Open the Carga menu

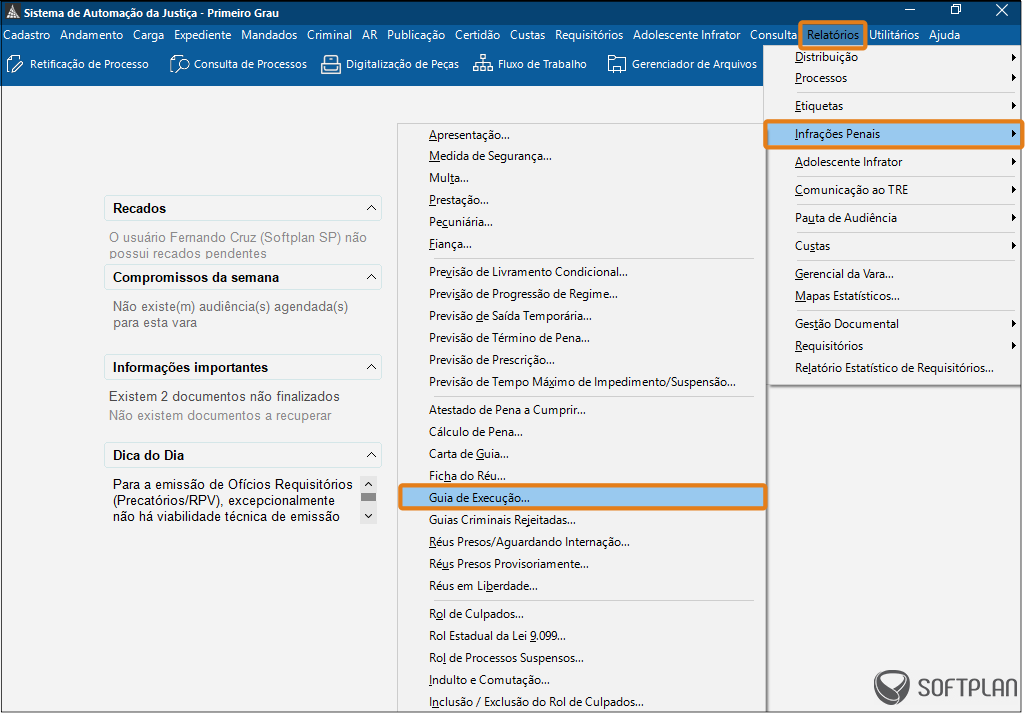[x=148, y=35]
